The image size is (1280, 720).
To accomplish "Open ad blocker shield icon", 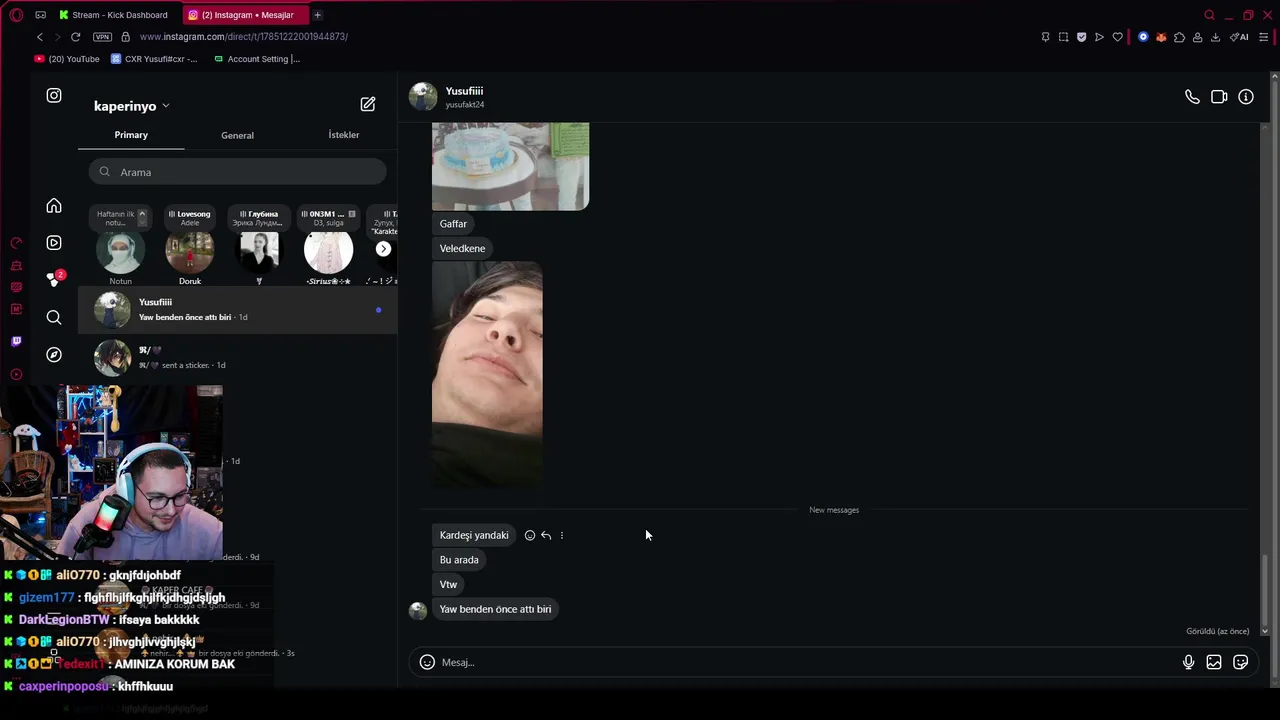I will [1081, 37].
